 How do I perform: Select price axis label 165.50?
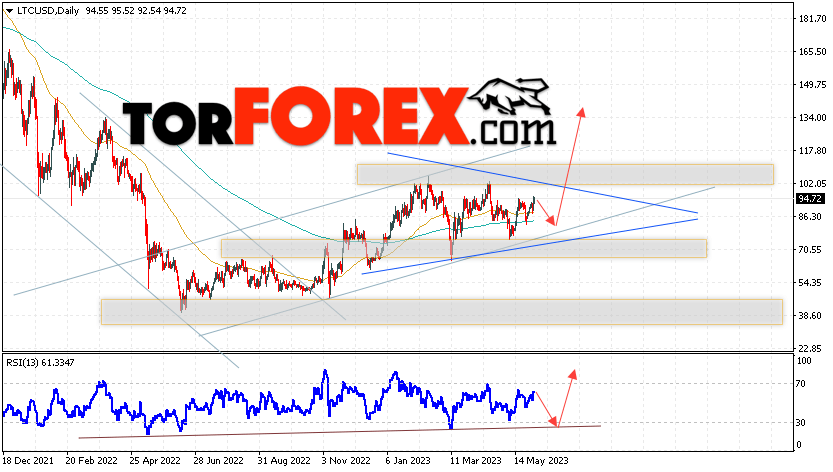[812, 52]
